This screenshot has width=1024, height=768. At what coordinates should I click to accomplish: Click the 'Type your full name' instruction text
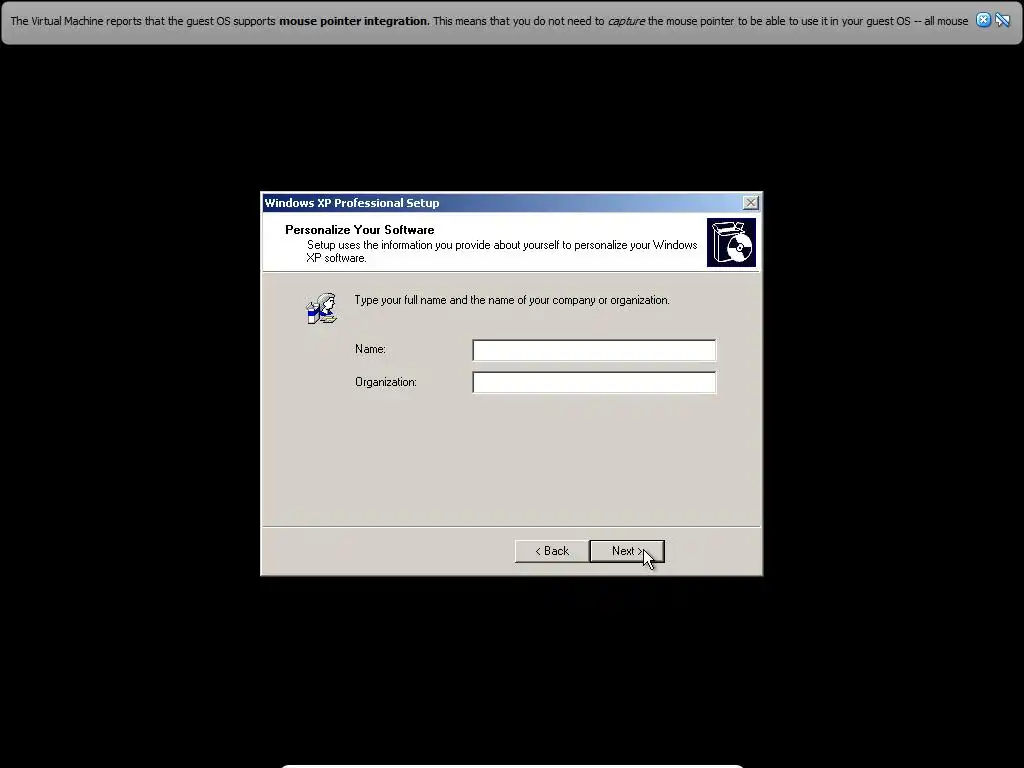pyautogui.click(x=512, y=300)
